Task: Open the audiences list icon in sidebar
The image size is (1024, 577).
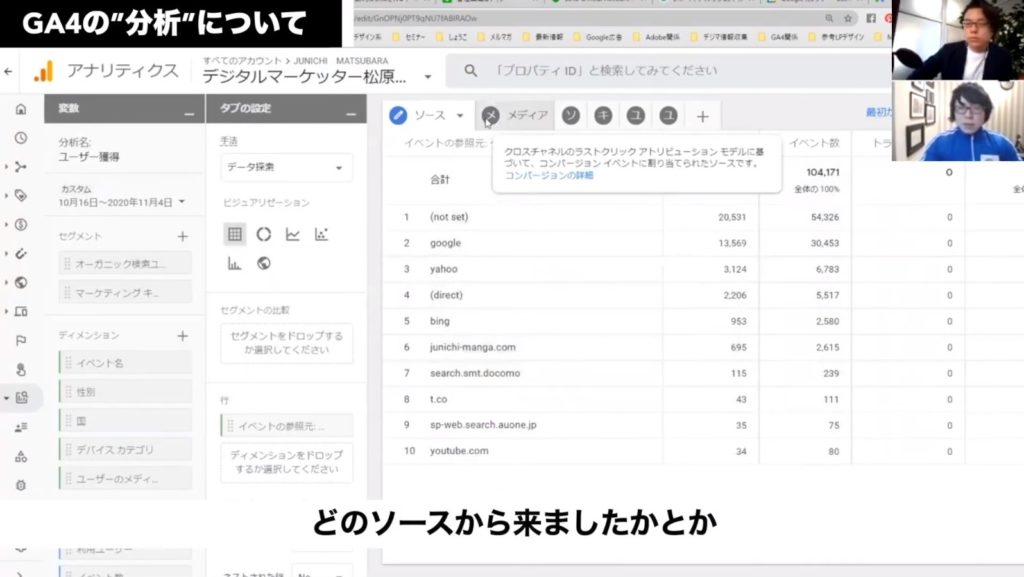Action: coord(21,427)
